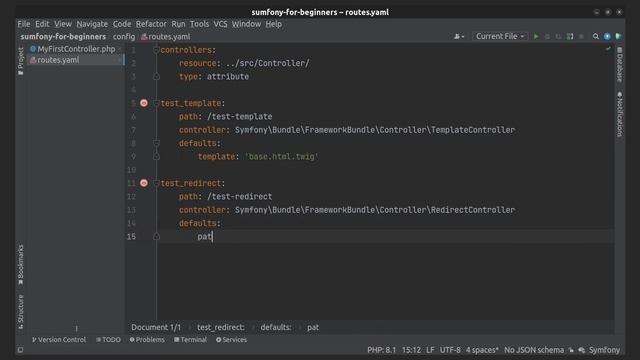Open the Navigate menu

click(92, 24)
